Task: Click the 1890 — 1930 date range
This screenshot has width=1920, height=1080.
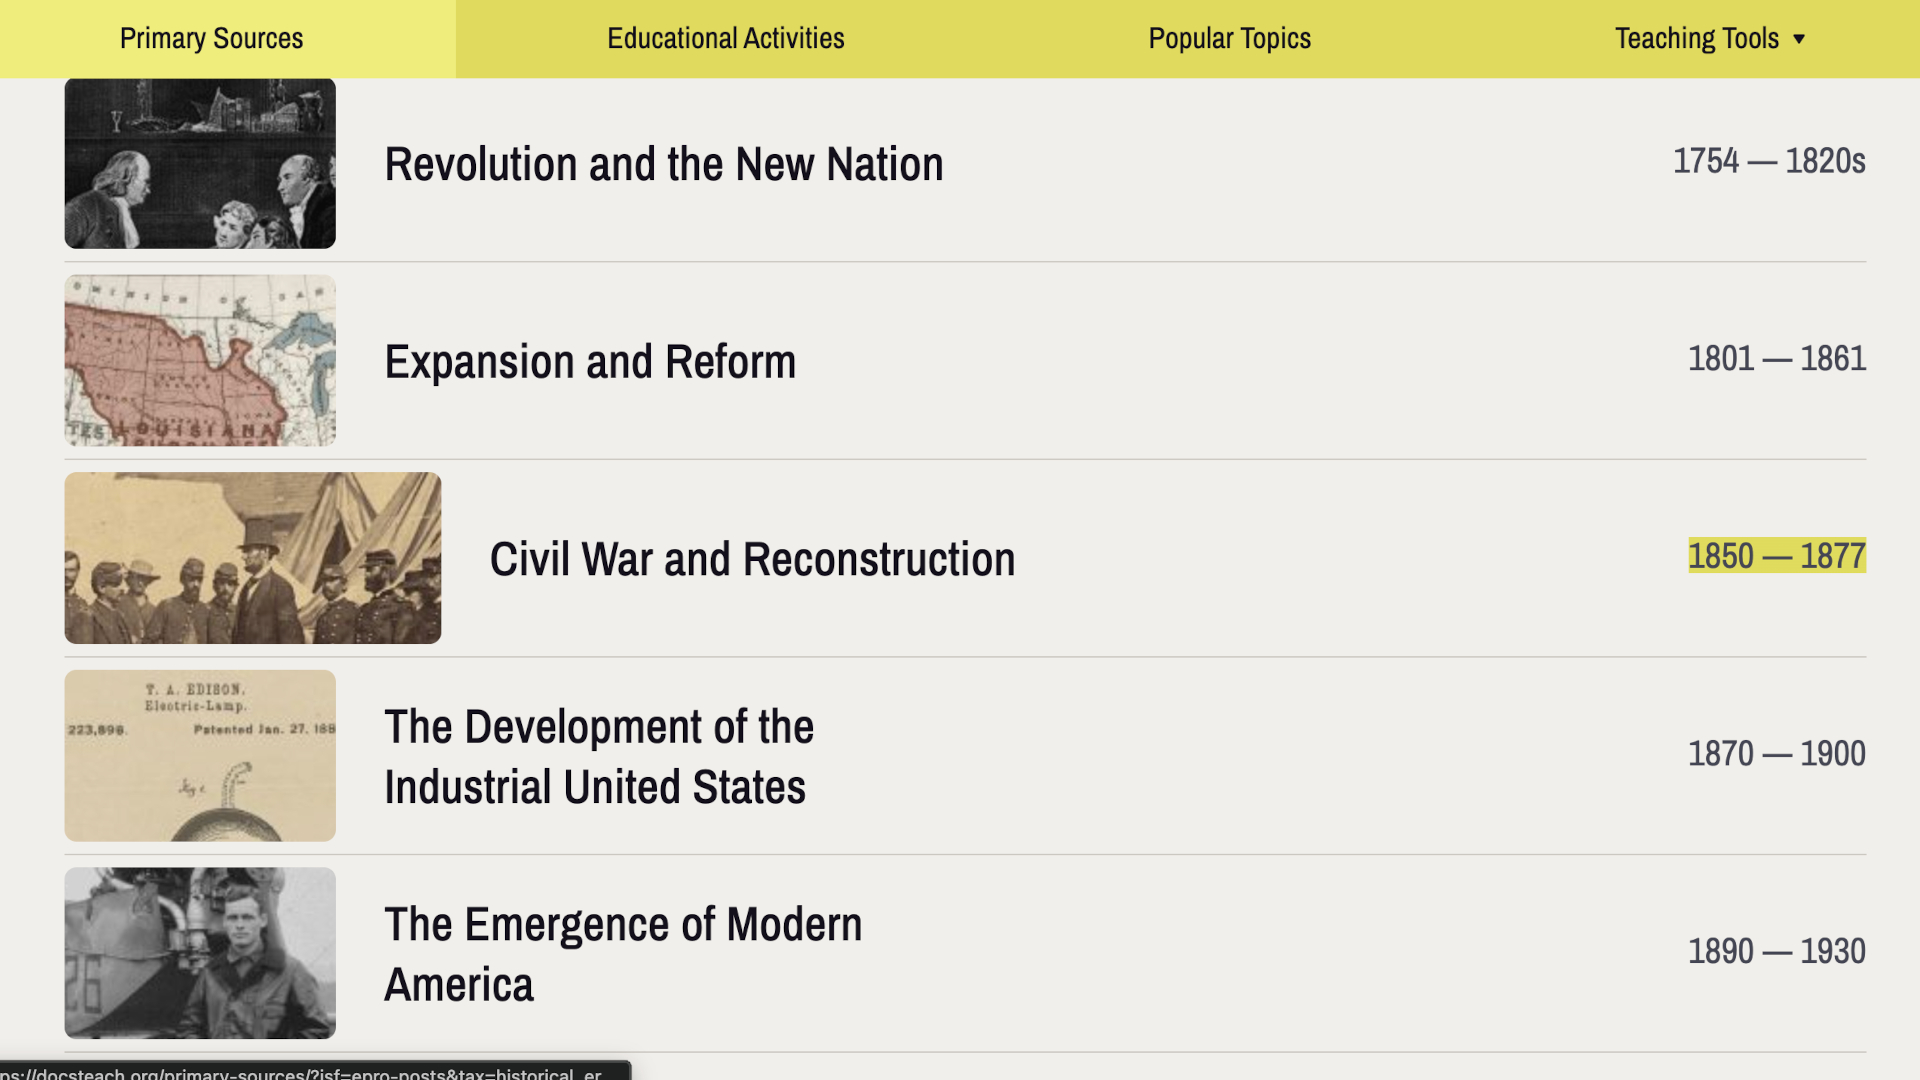Action: click(x=1777, y=951)
